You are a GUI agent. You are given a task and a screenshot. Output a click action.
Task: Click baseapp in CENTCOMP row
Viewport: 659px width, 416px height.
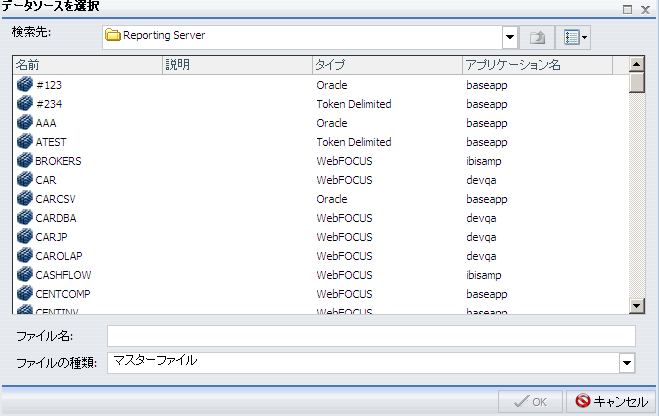click(x=487, y=294)
